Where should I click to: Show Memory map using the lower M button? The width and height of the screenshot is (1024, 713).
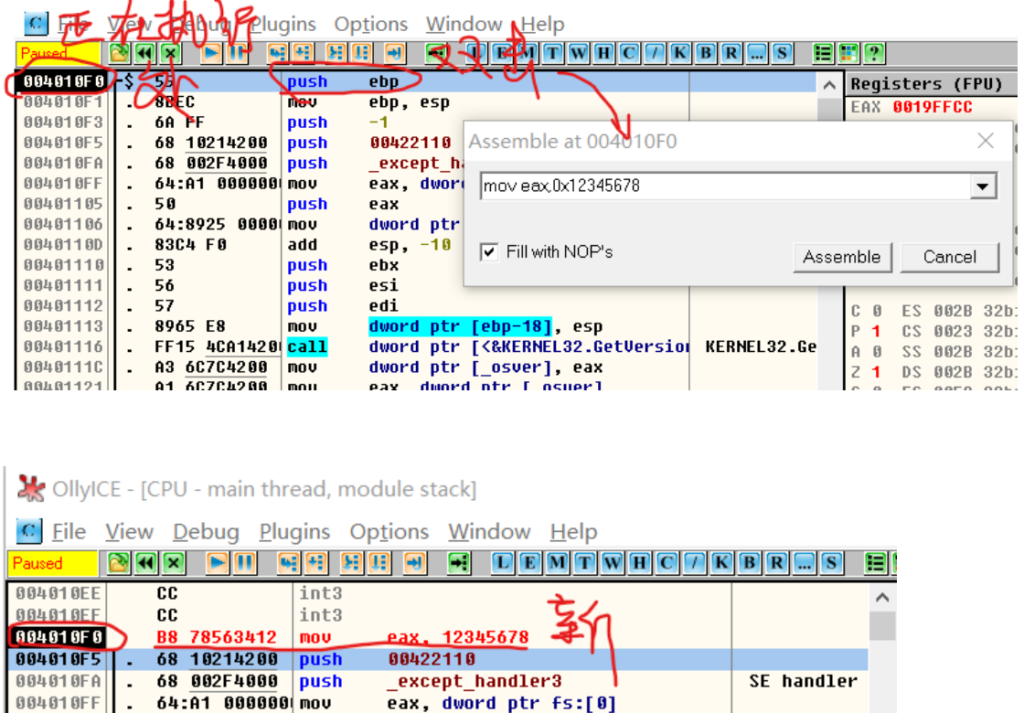tap(558, 563)
